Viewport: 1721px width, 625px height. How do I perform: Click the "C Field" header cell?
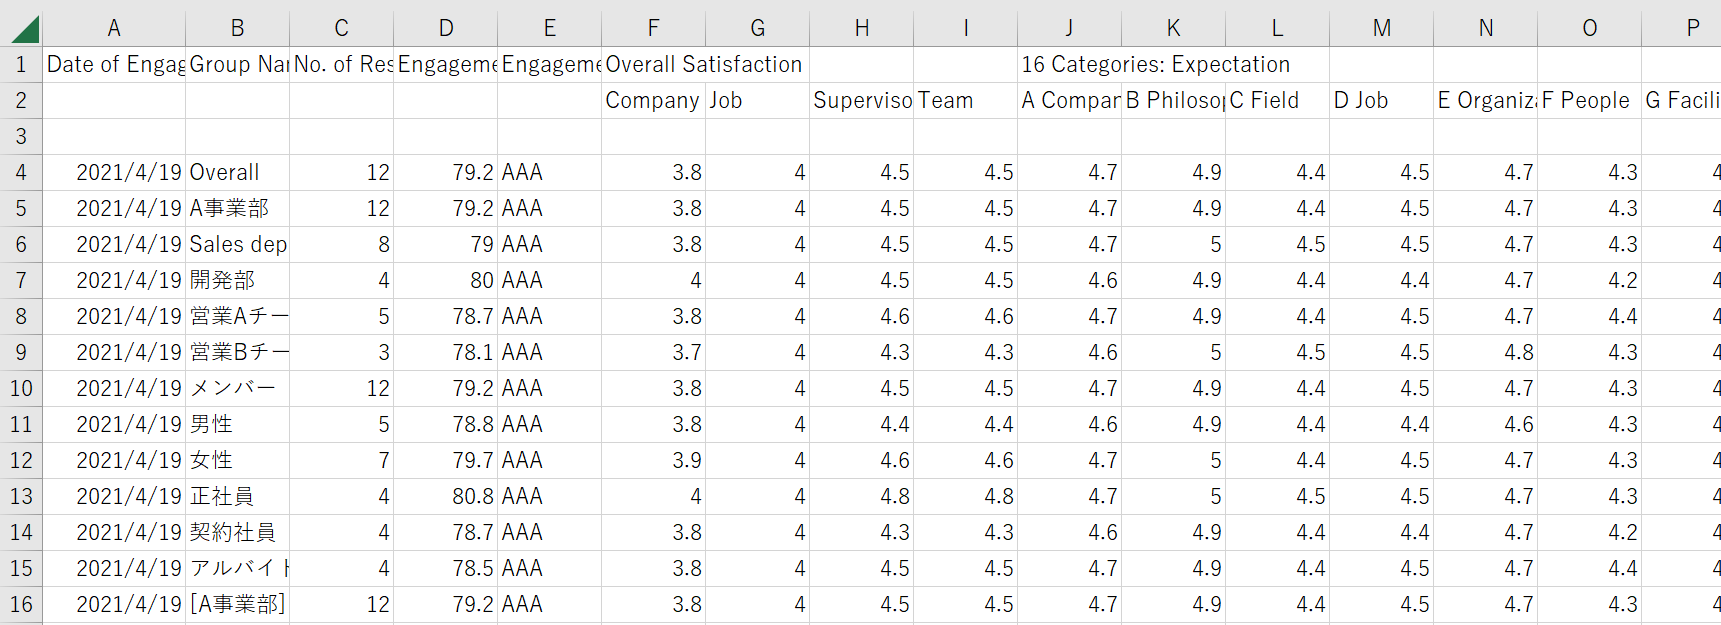(x=1278, y=101)
